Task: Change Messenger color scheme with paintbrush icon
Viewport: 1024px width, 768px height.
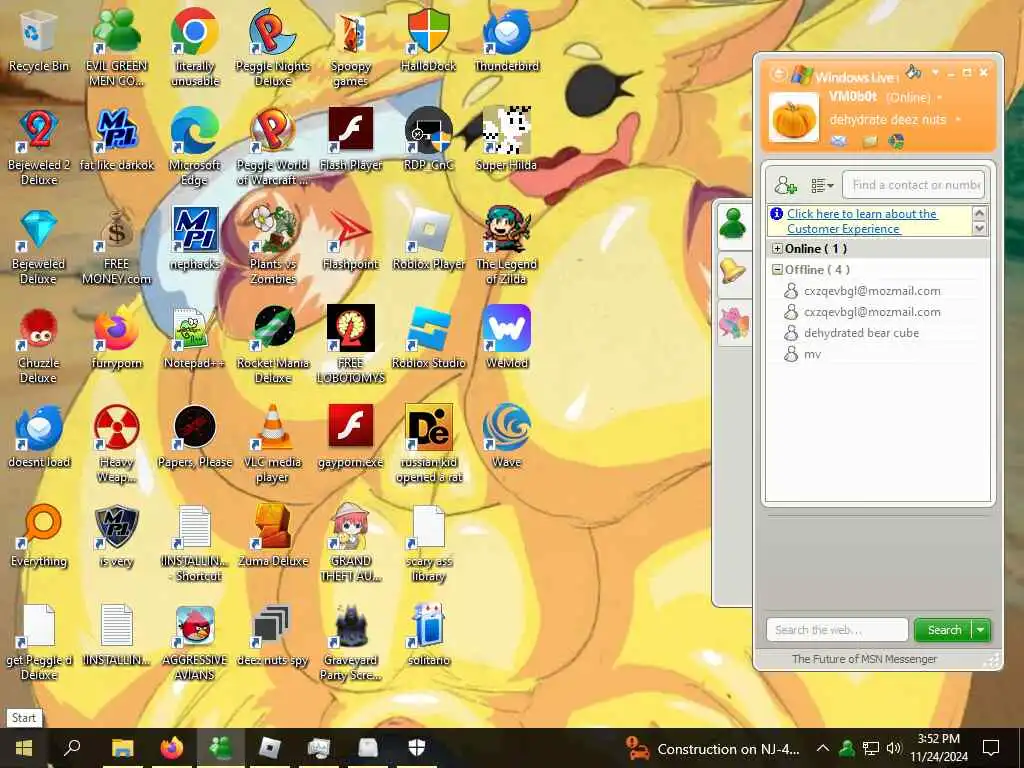Action: pos(914,71)
